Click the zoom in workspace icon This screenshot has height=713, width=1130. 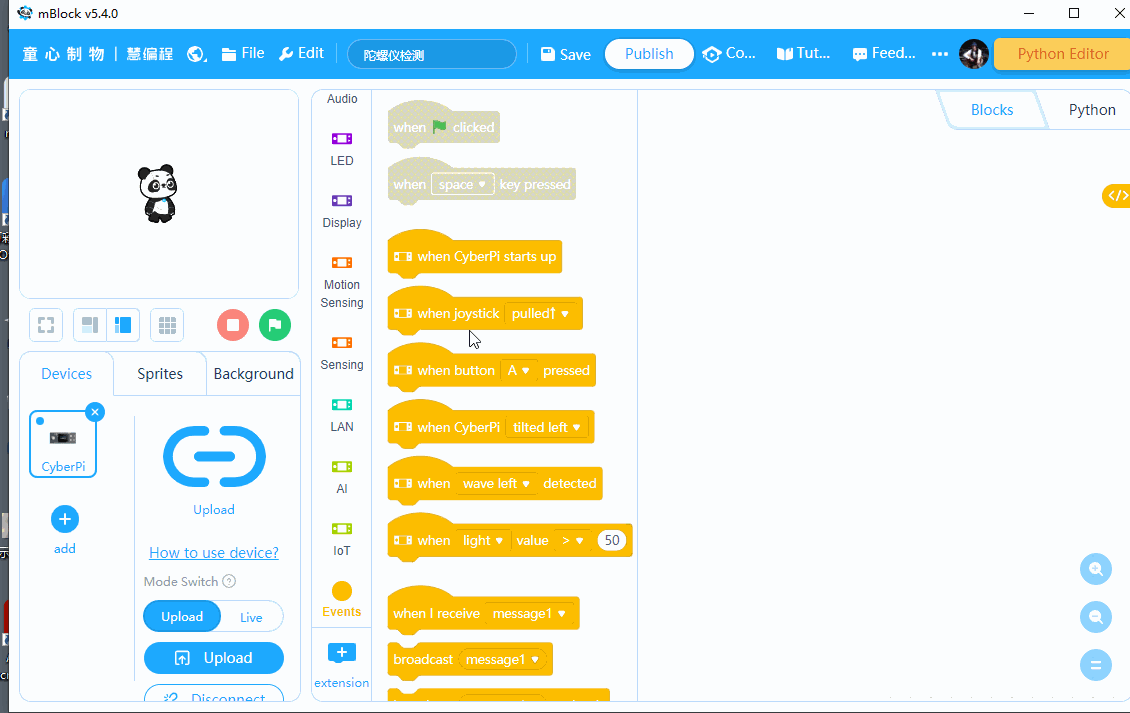tap(1096, 569)
